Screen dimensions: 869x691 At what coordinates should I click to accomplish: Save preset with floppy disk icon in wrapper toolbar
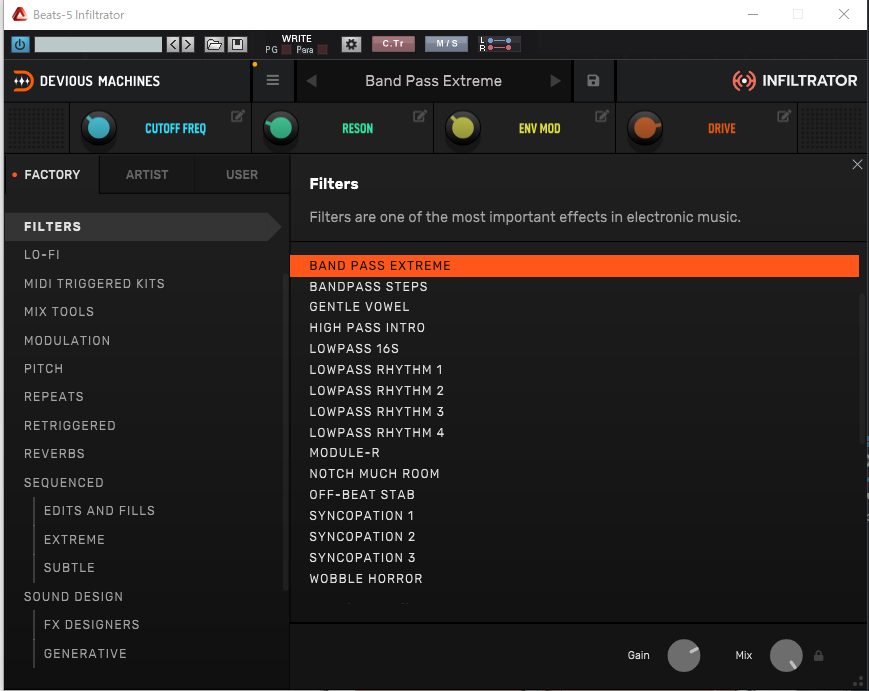[x=237, y=44]
